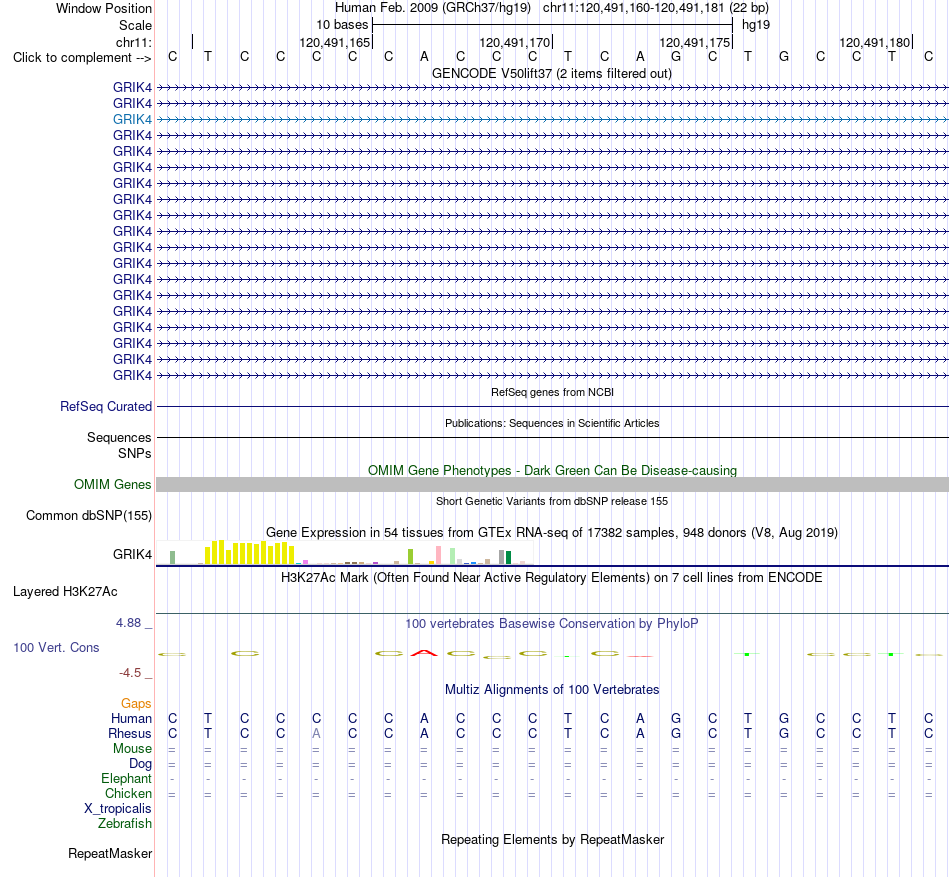
Task: Click the GENCODE V50lift37 track title
Action: pyautogui.click(x=552, y=74)
